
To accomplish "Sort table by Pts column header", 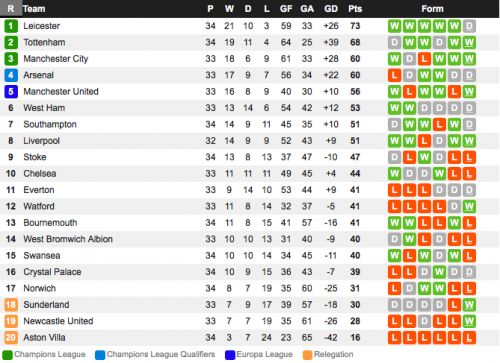I will point(355,9).
